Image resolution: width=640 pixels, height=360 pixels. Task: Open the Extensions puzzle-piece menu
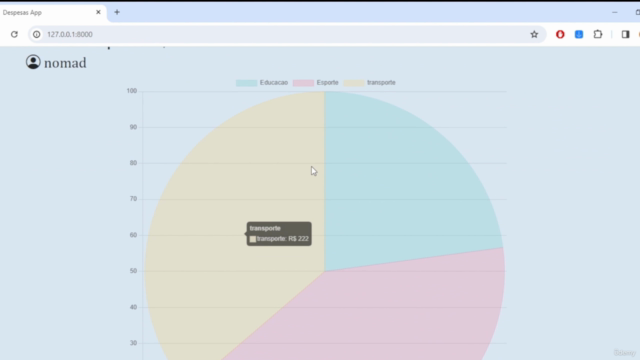point(598,34)
